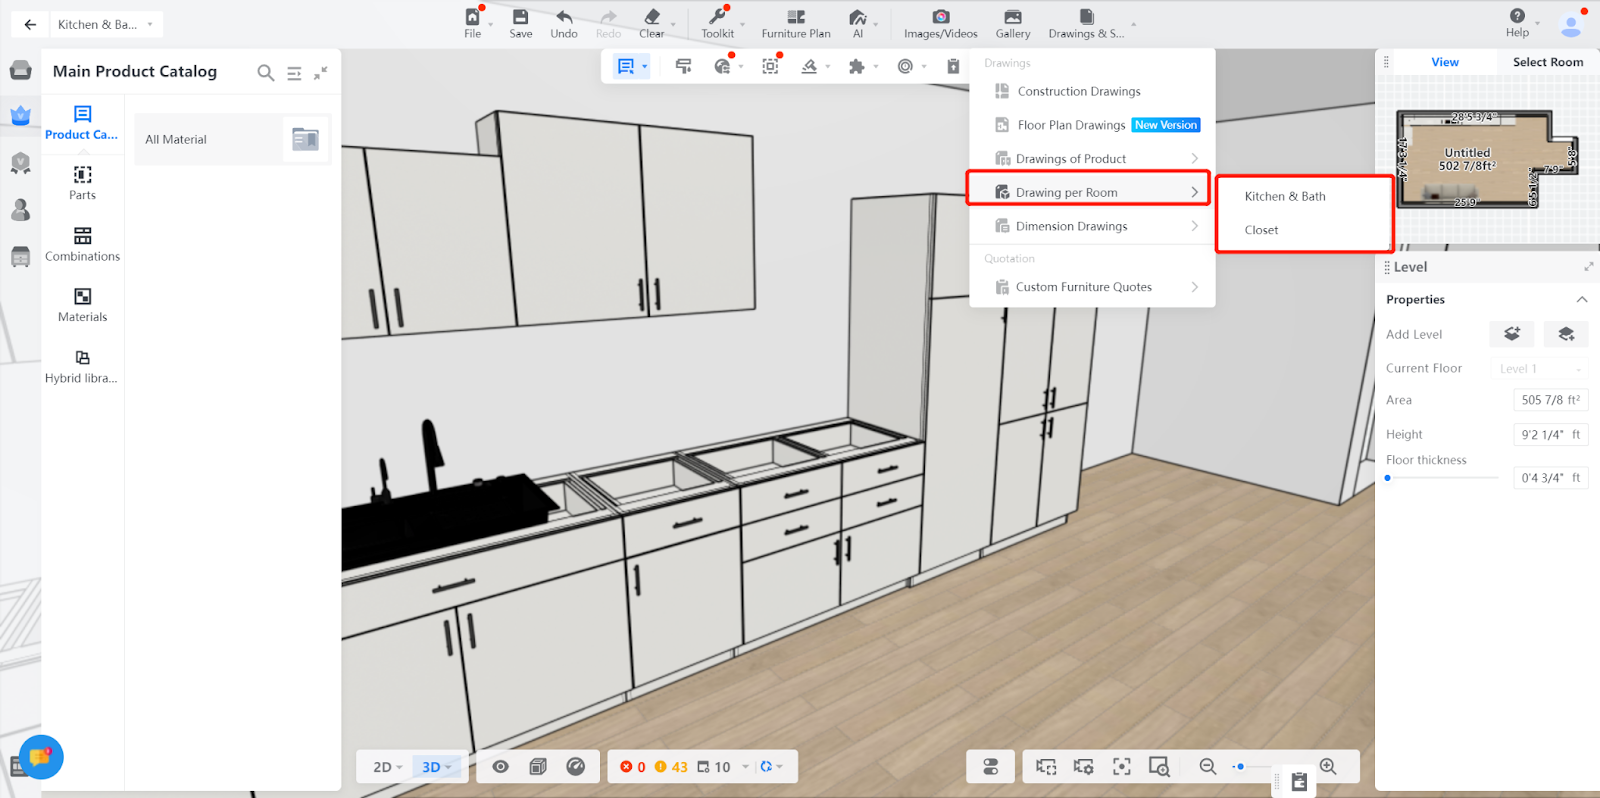Adjust the Floor thickness slider

1388,478
